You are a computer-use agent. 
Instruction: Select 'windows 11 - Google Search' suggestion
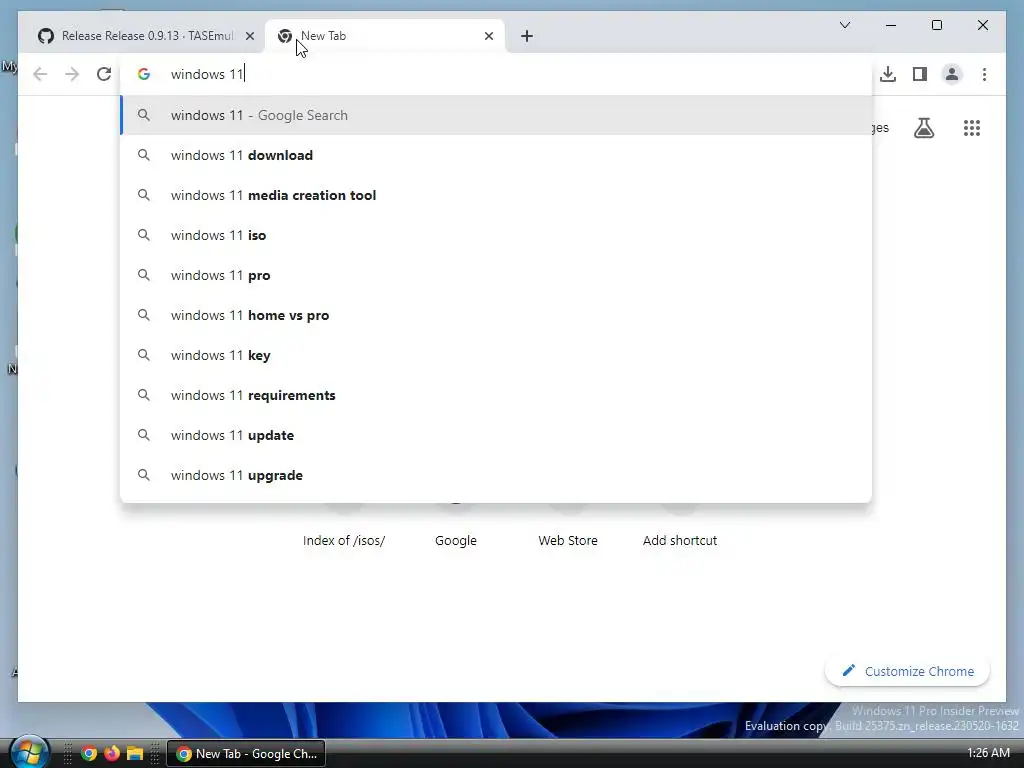click(496, 116)
